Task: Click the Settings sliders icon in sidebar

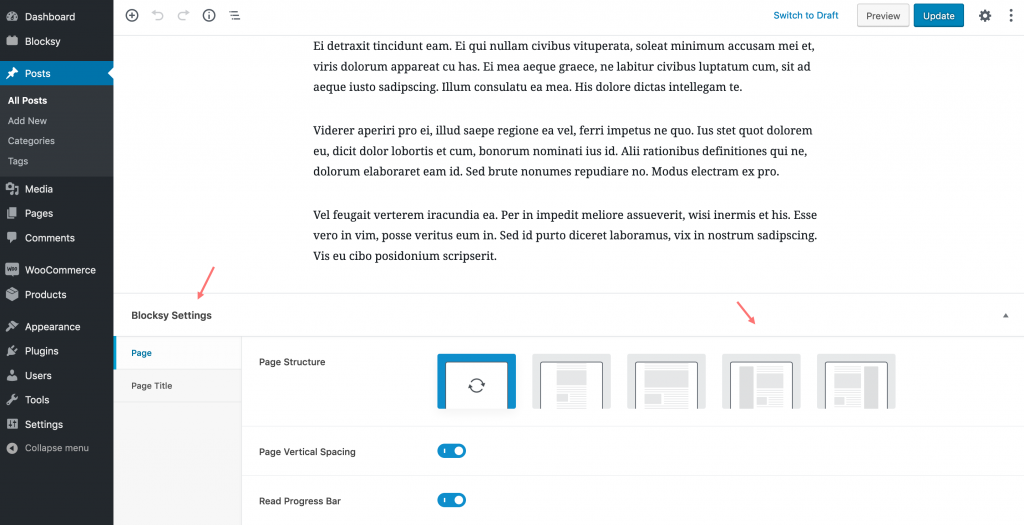Action: pyautogui.click(x=12, y=424)
